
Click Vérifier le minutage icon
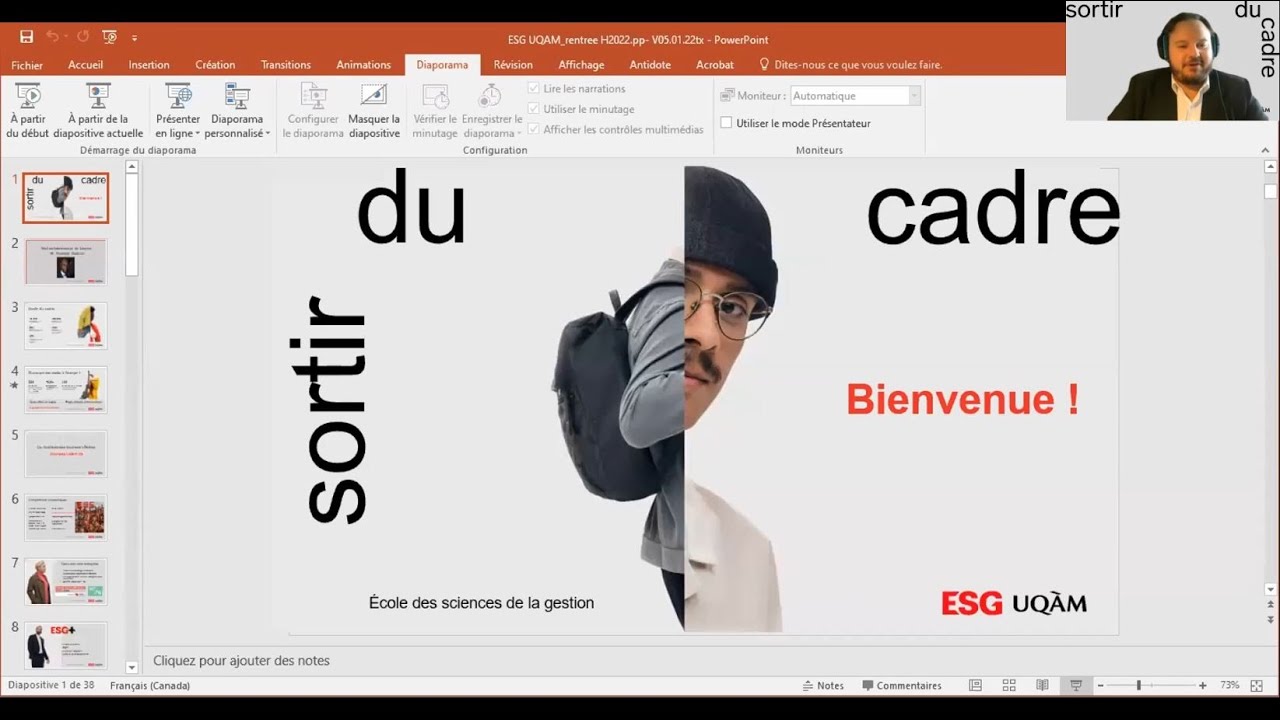tap(435, 97)
